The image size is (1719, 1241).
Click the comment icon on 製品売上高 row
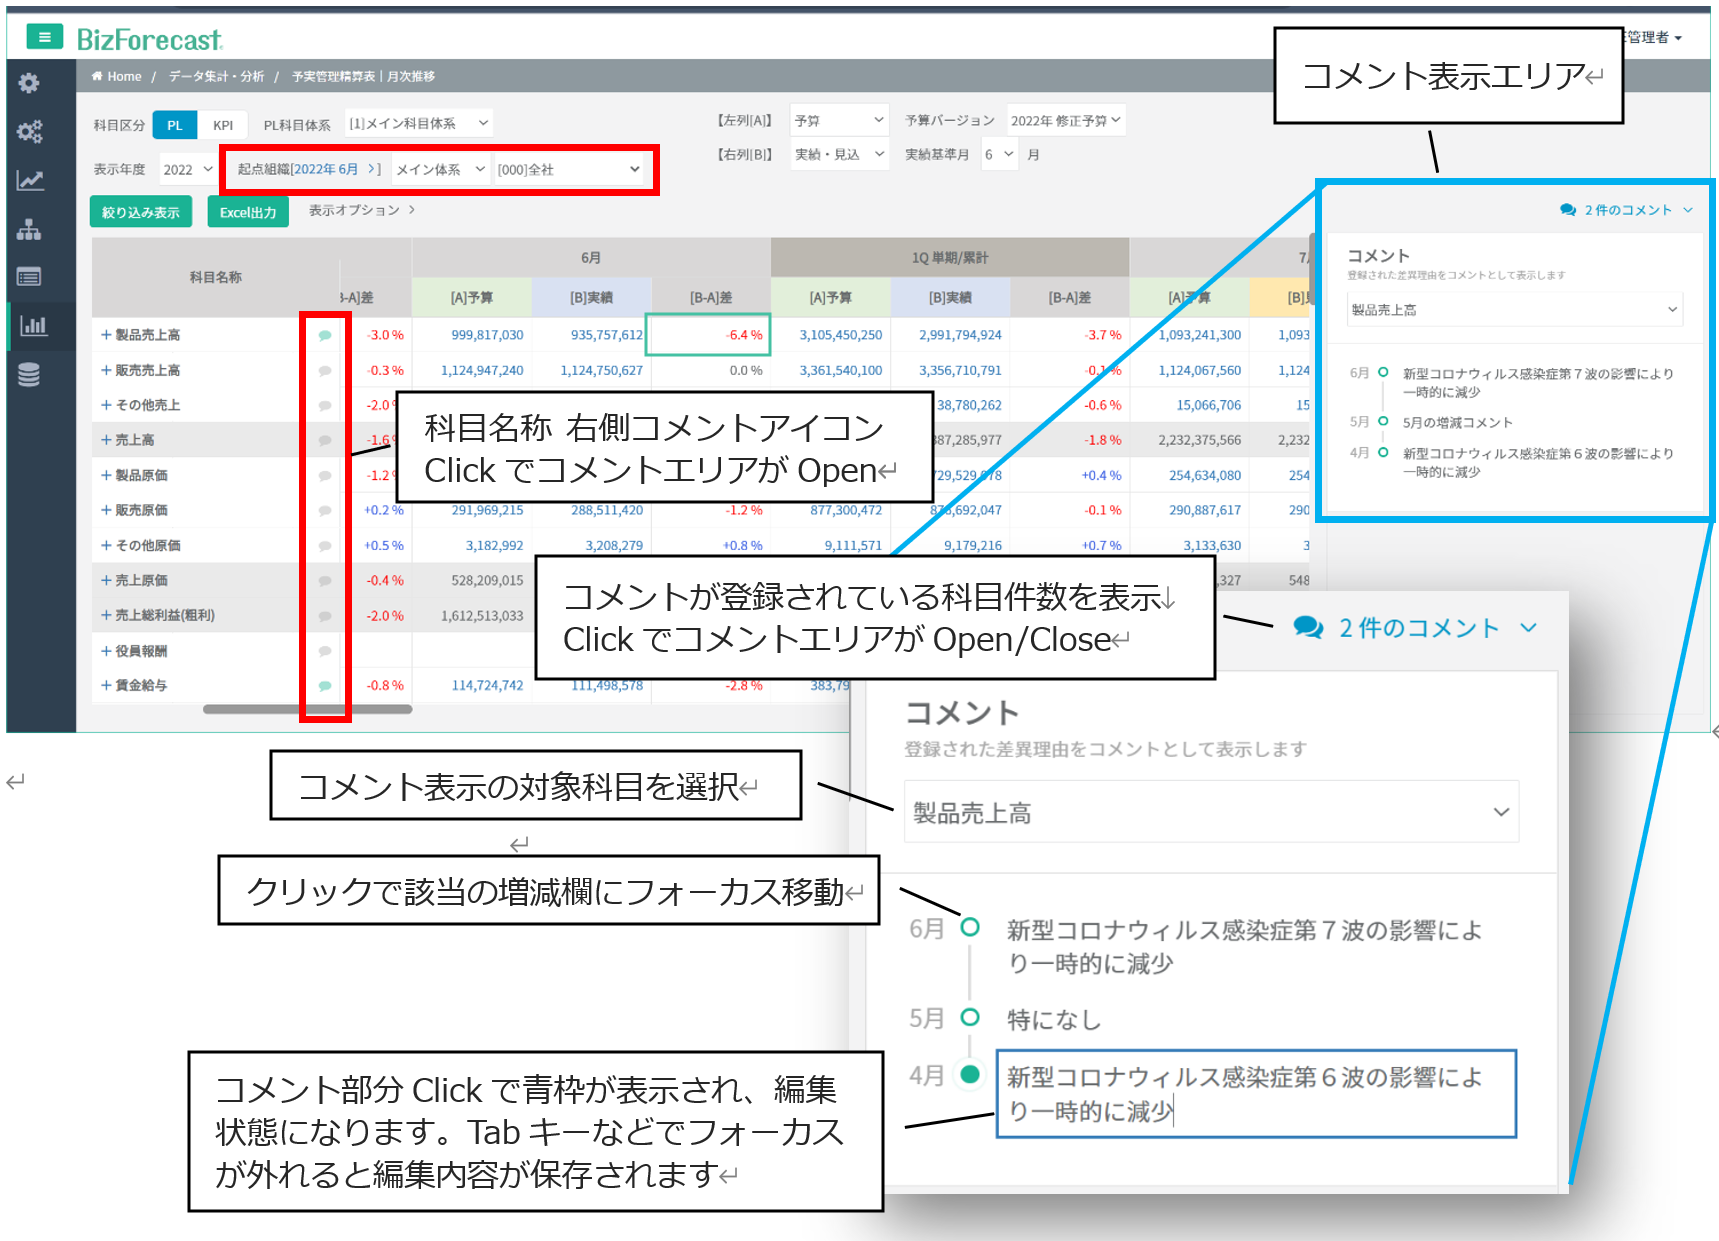pyautogui.click(x=325, y=336)
